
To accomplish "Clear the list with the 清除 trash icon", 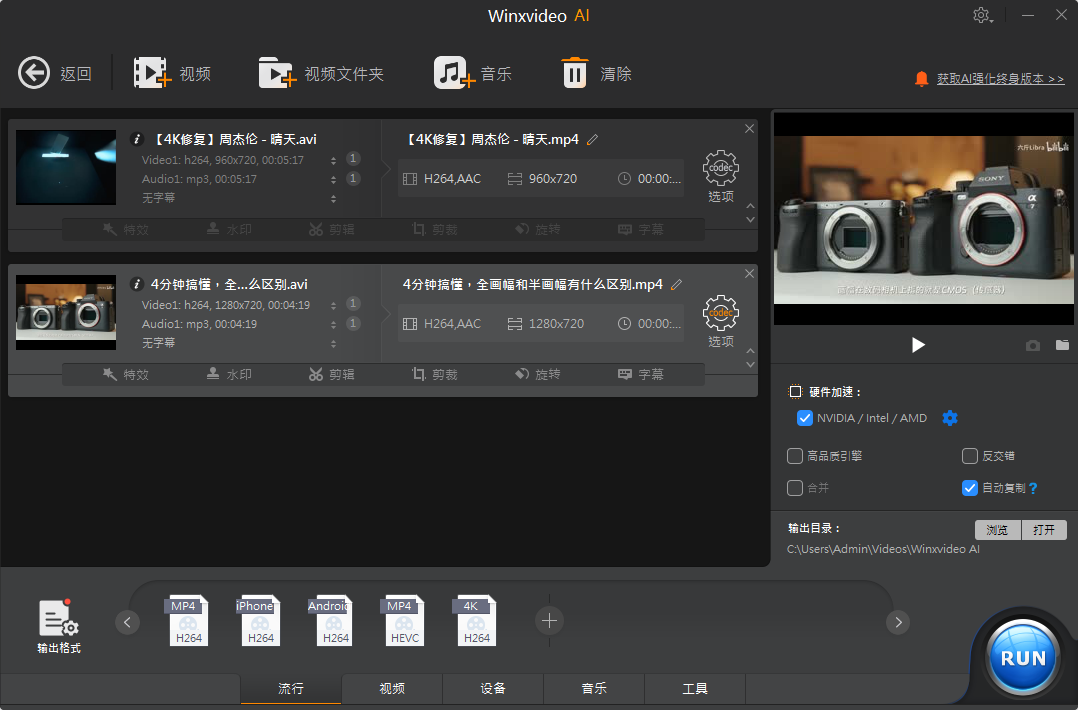I will [575, 73].
